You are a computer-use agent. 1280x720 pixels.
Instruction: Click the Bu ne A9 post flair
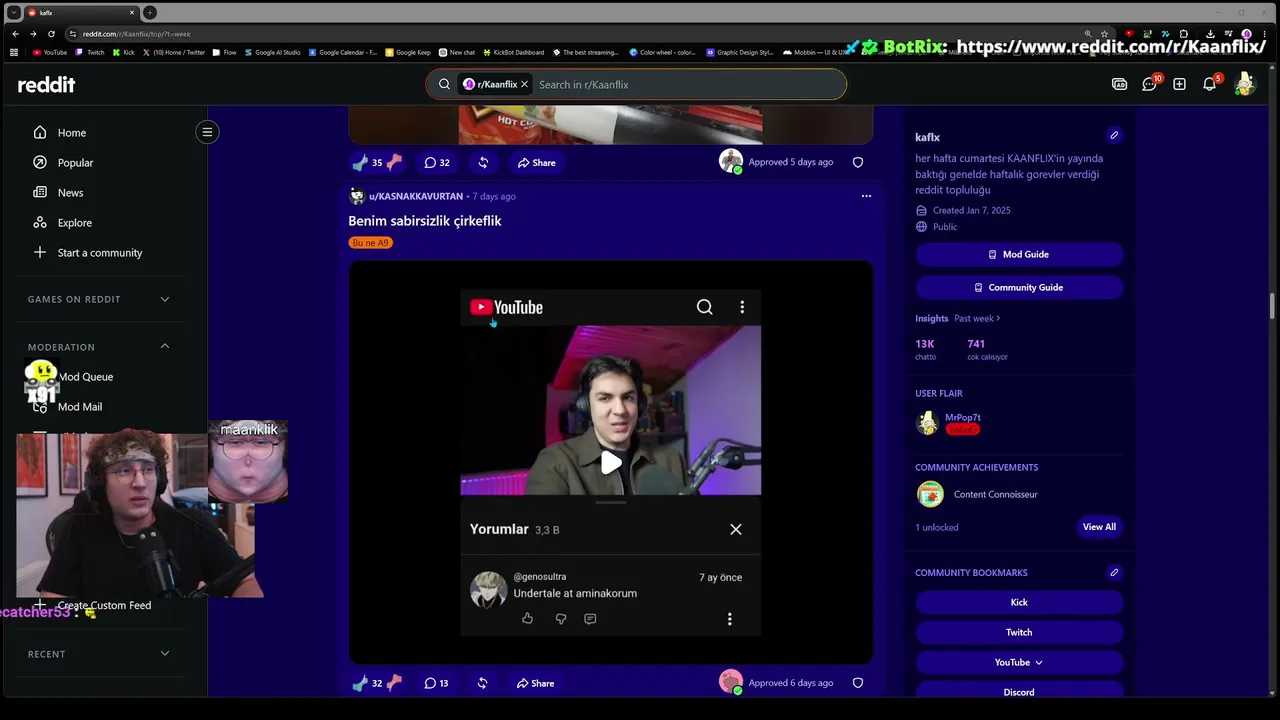(370, 243)
